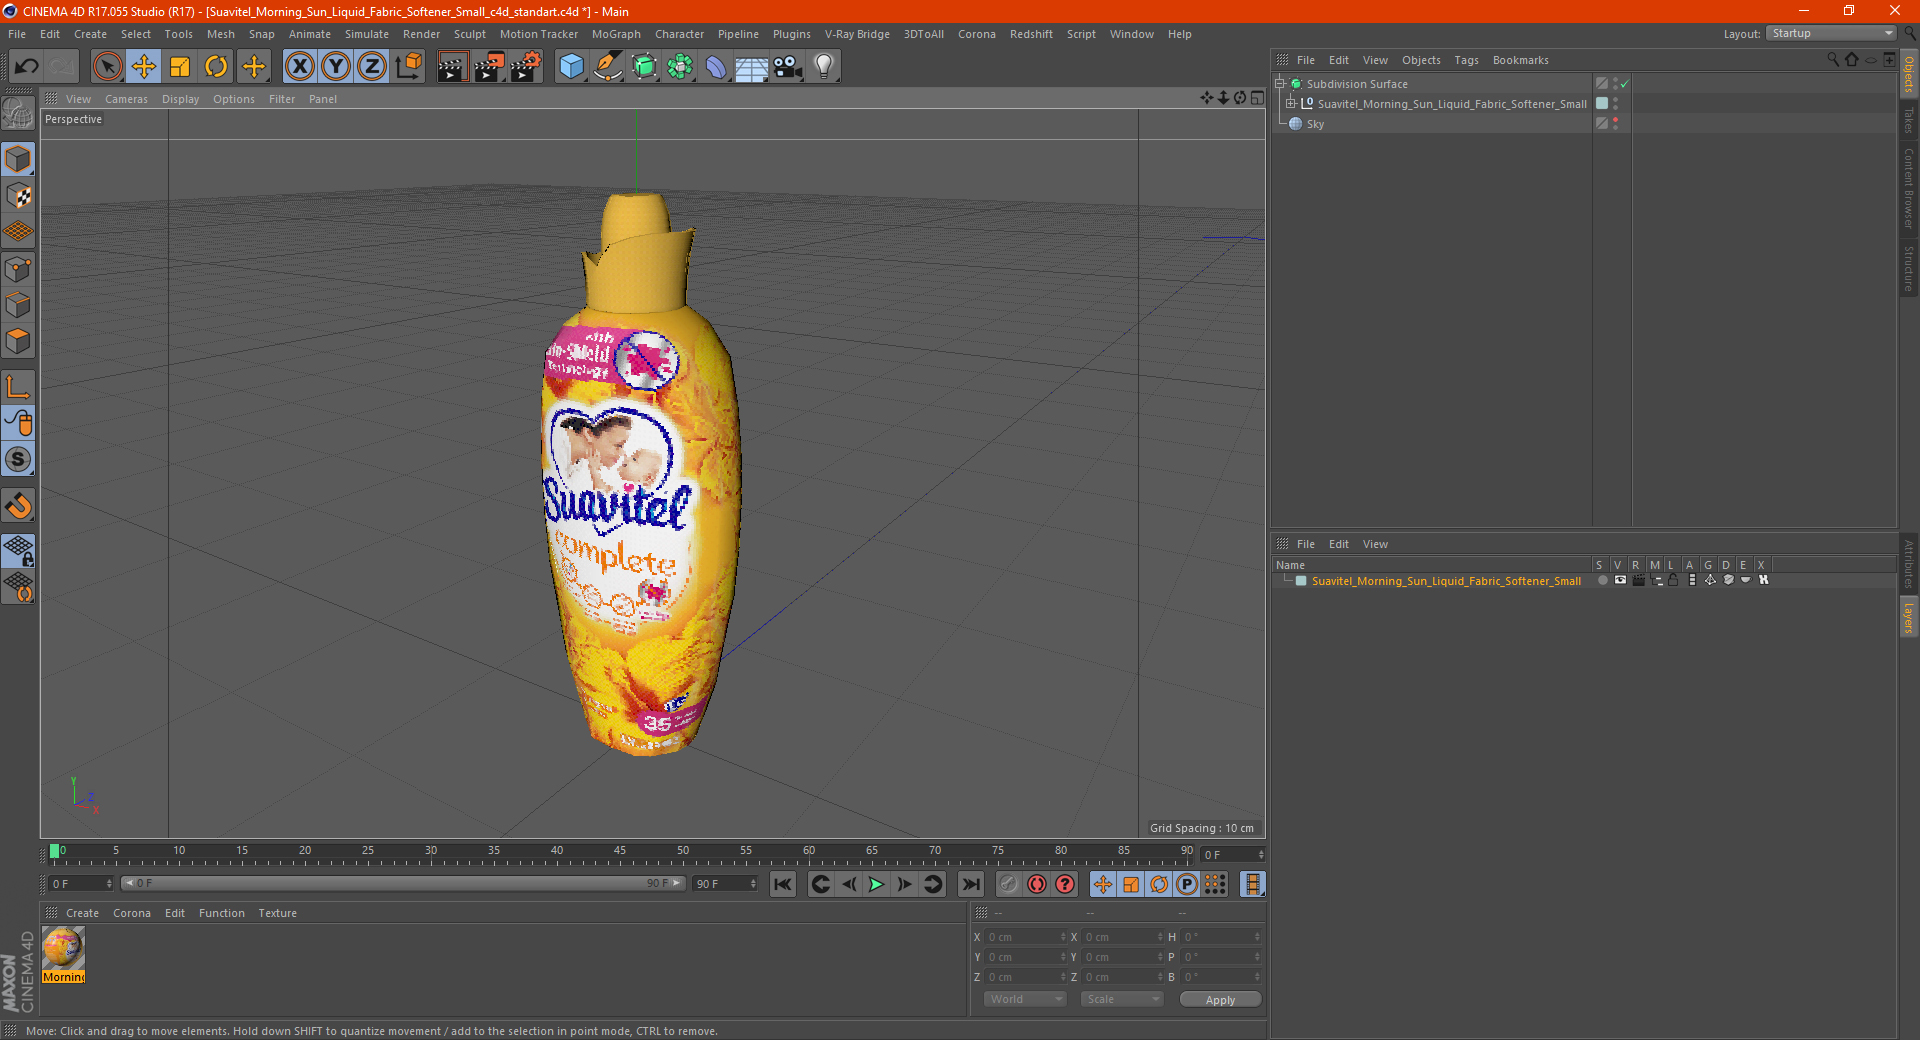Add Subdivision Surface generator icon
Screen dimensions: 1920x1040
point(645,67)
